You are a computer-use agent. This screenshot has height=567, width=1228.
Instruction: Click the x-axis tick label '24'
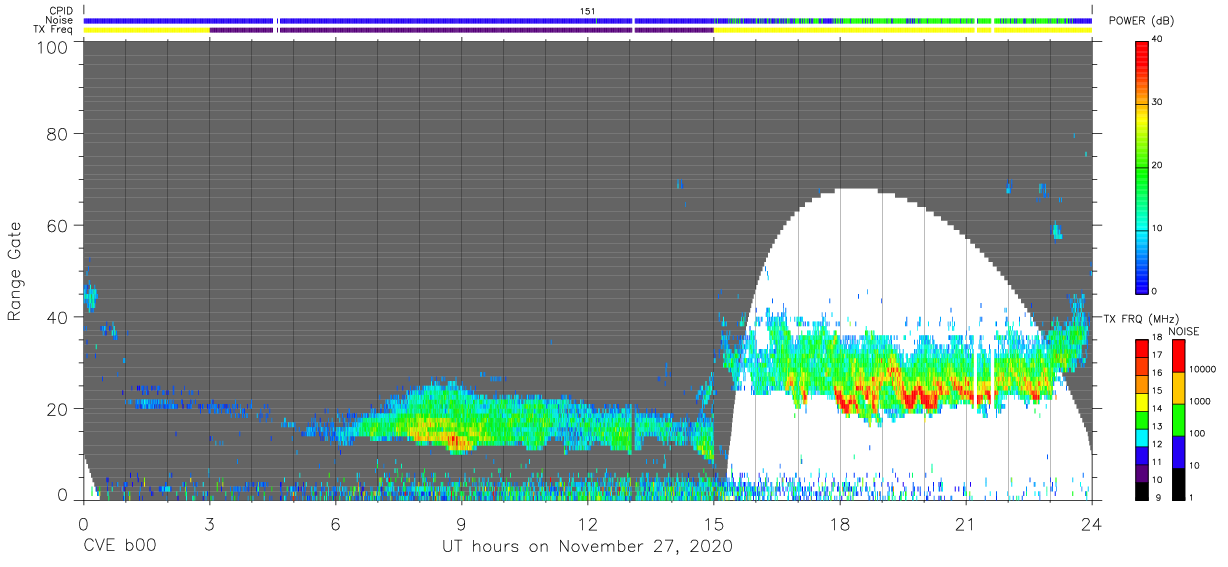click(1092, 523)
